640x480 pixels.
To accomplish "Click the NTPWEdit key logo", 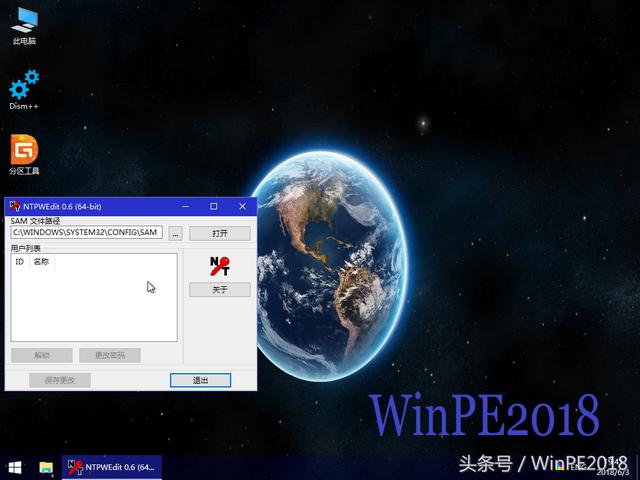I will click(220, 266).
